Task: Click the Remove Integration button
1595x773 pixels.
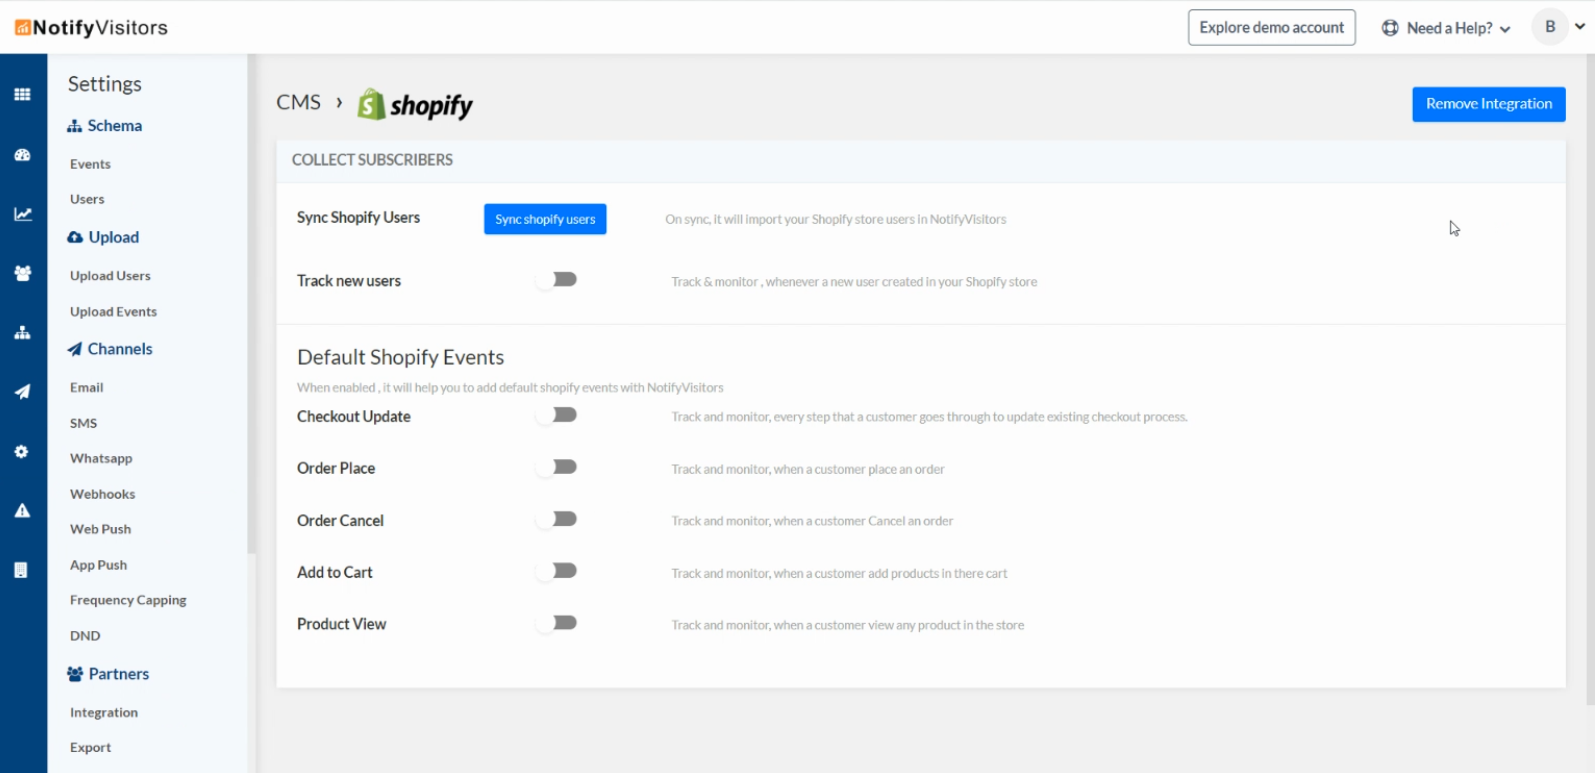Action: tap(1488, 104)
